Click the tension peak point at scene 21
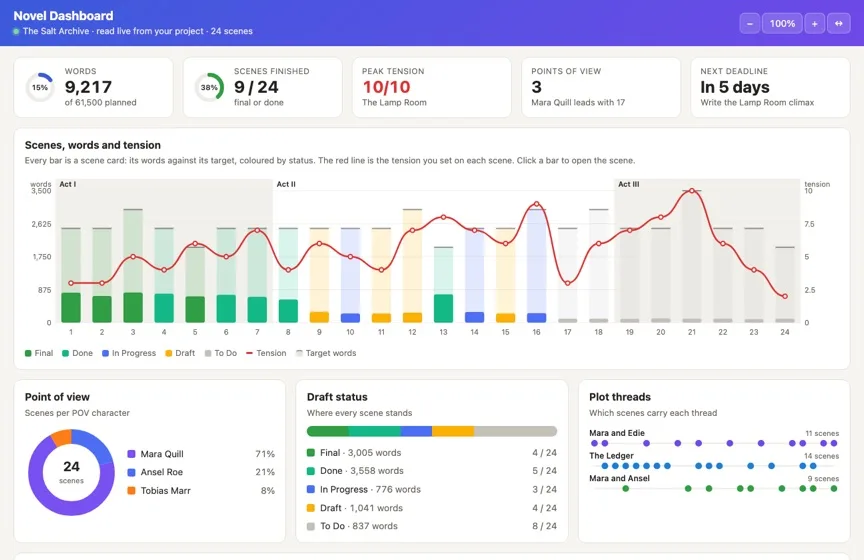This screenshot has height=560, width=864. 692,191
